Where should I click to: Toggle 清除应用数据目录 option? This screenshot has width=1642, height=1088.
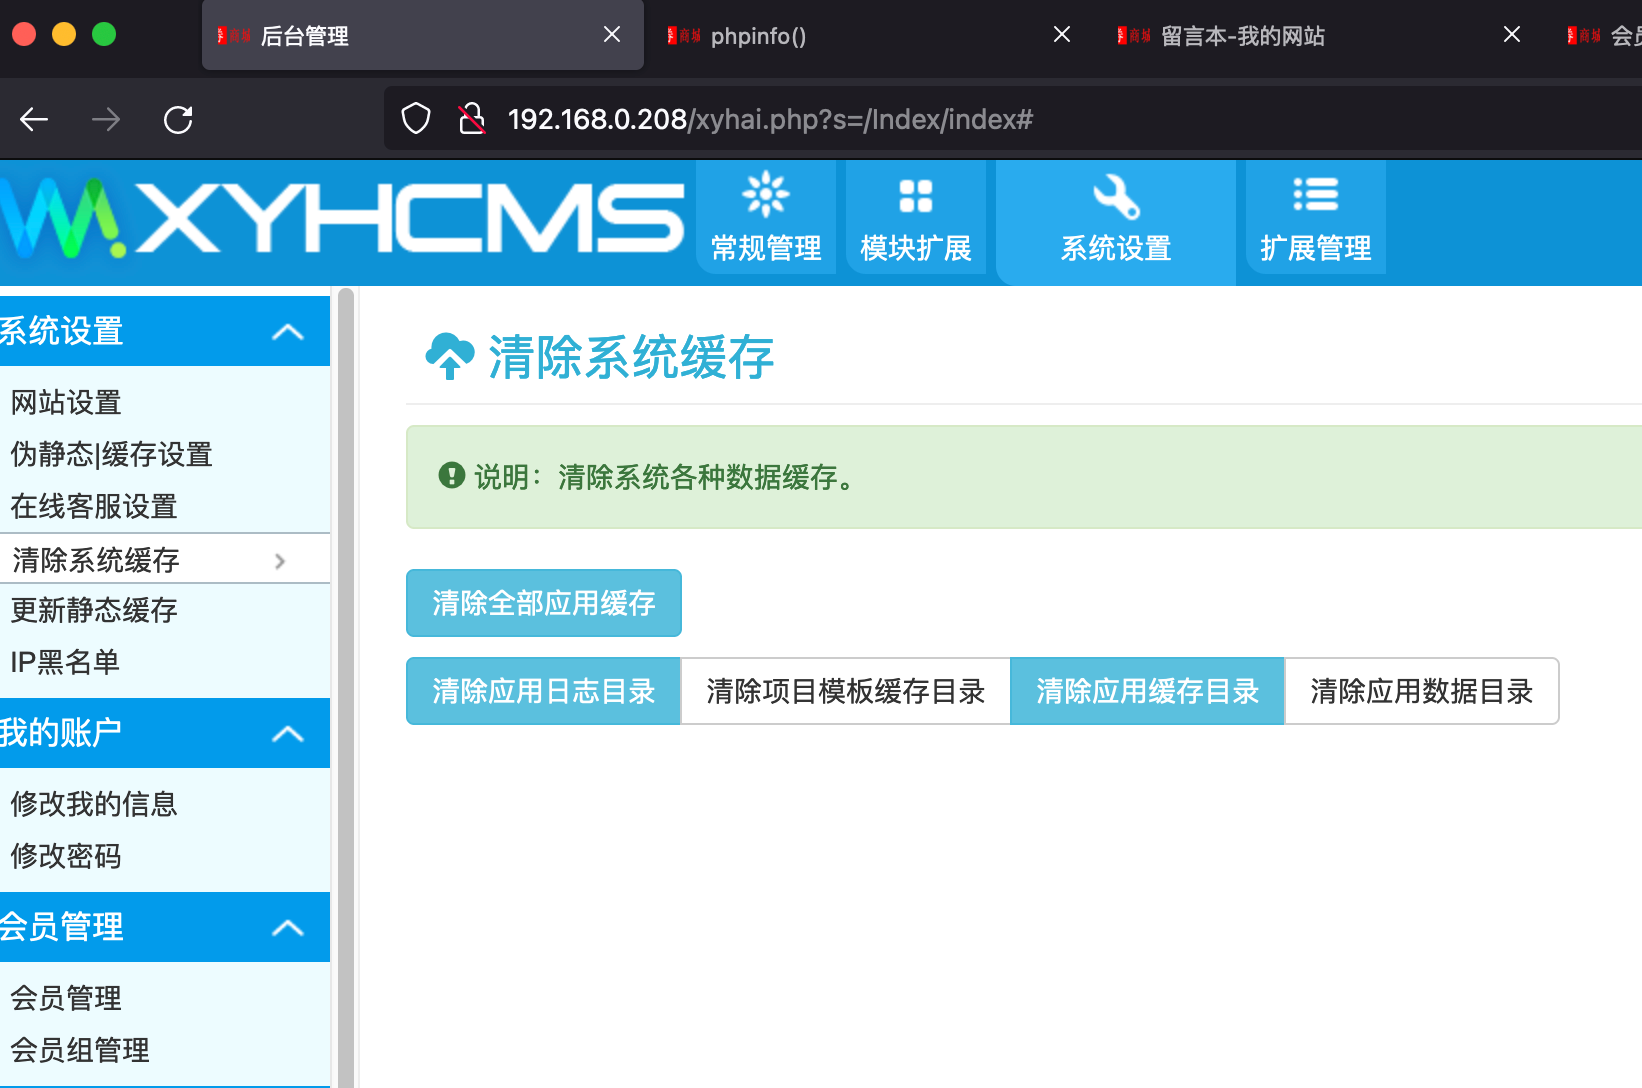tap(1421, 691)
